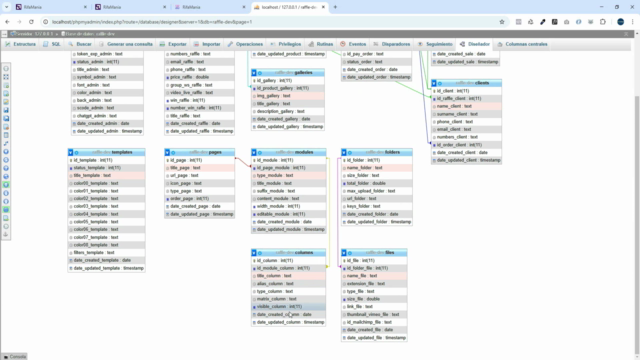Collapse the modules table box
This screenshot has height=360, width=640.
coord(254,152)
